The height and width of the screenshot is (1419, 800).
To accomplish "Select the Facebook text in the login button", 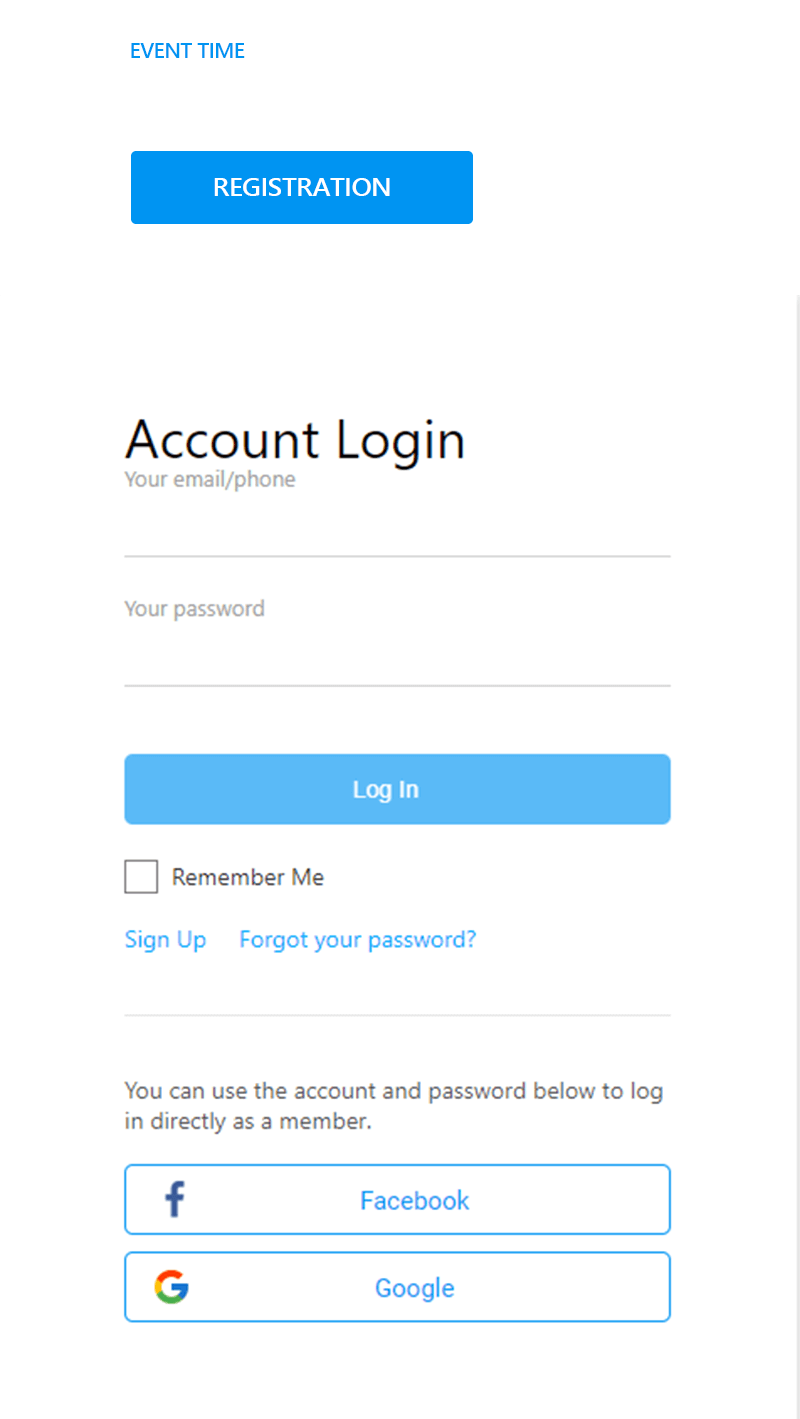I will point(414,1200).
